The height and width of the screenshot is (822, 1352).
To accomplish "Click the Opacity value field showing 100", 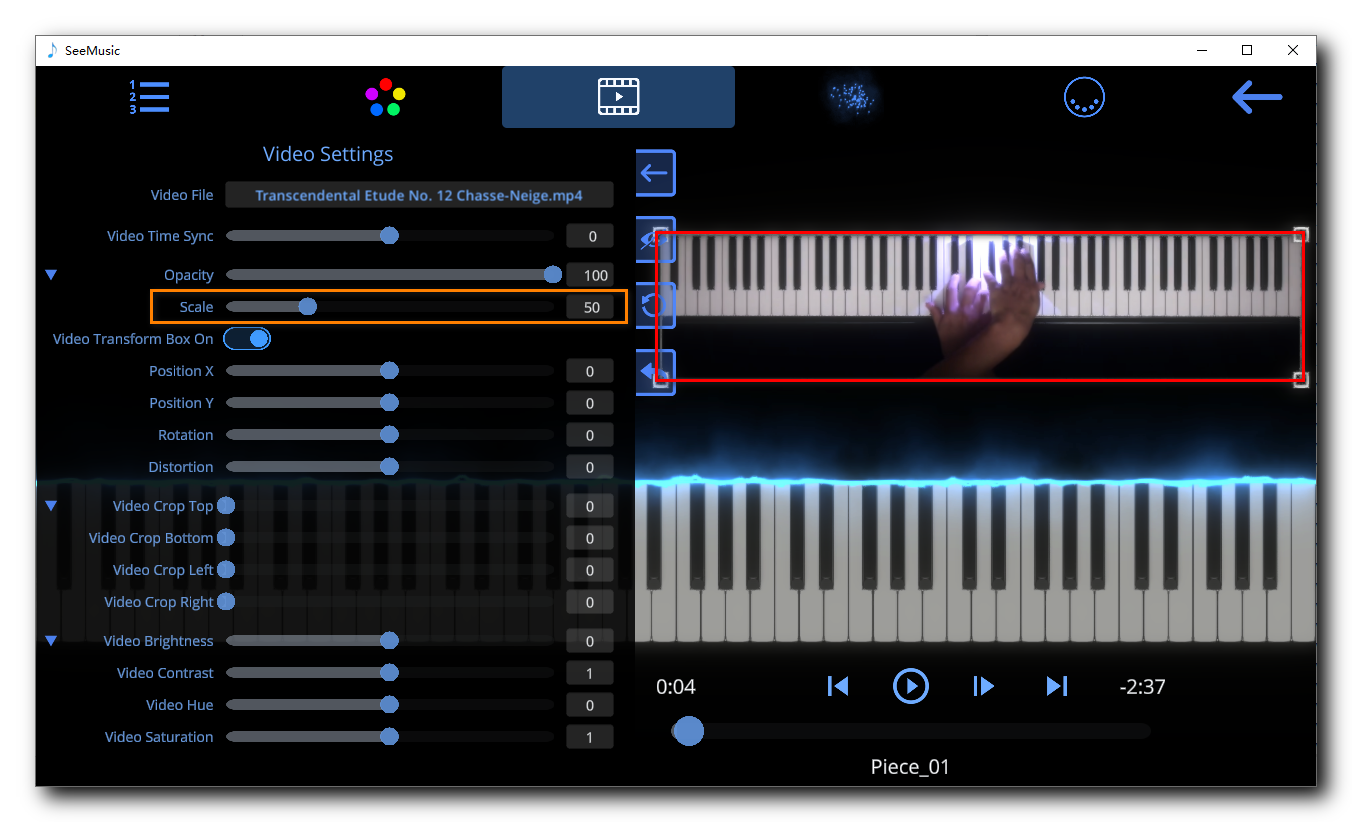I will pyautogui.click(x=590, y=275).
